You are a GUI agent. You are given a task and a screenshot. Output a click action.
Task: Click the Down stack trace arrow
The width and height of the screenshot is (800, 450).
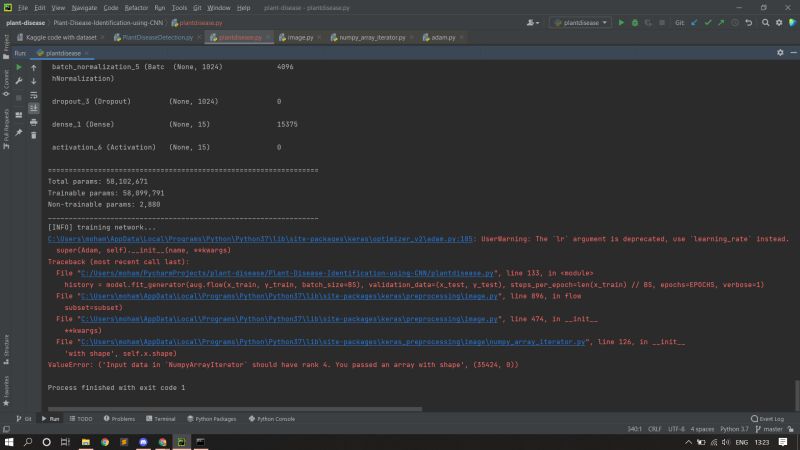[x=34, y=81]
